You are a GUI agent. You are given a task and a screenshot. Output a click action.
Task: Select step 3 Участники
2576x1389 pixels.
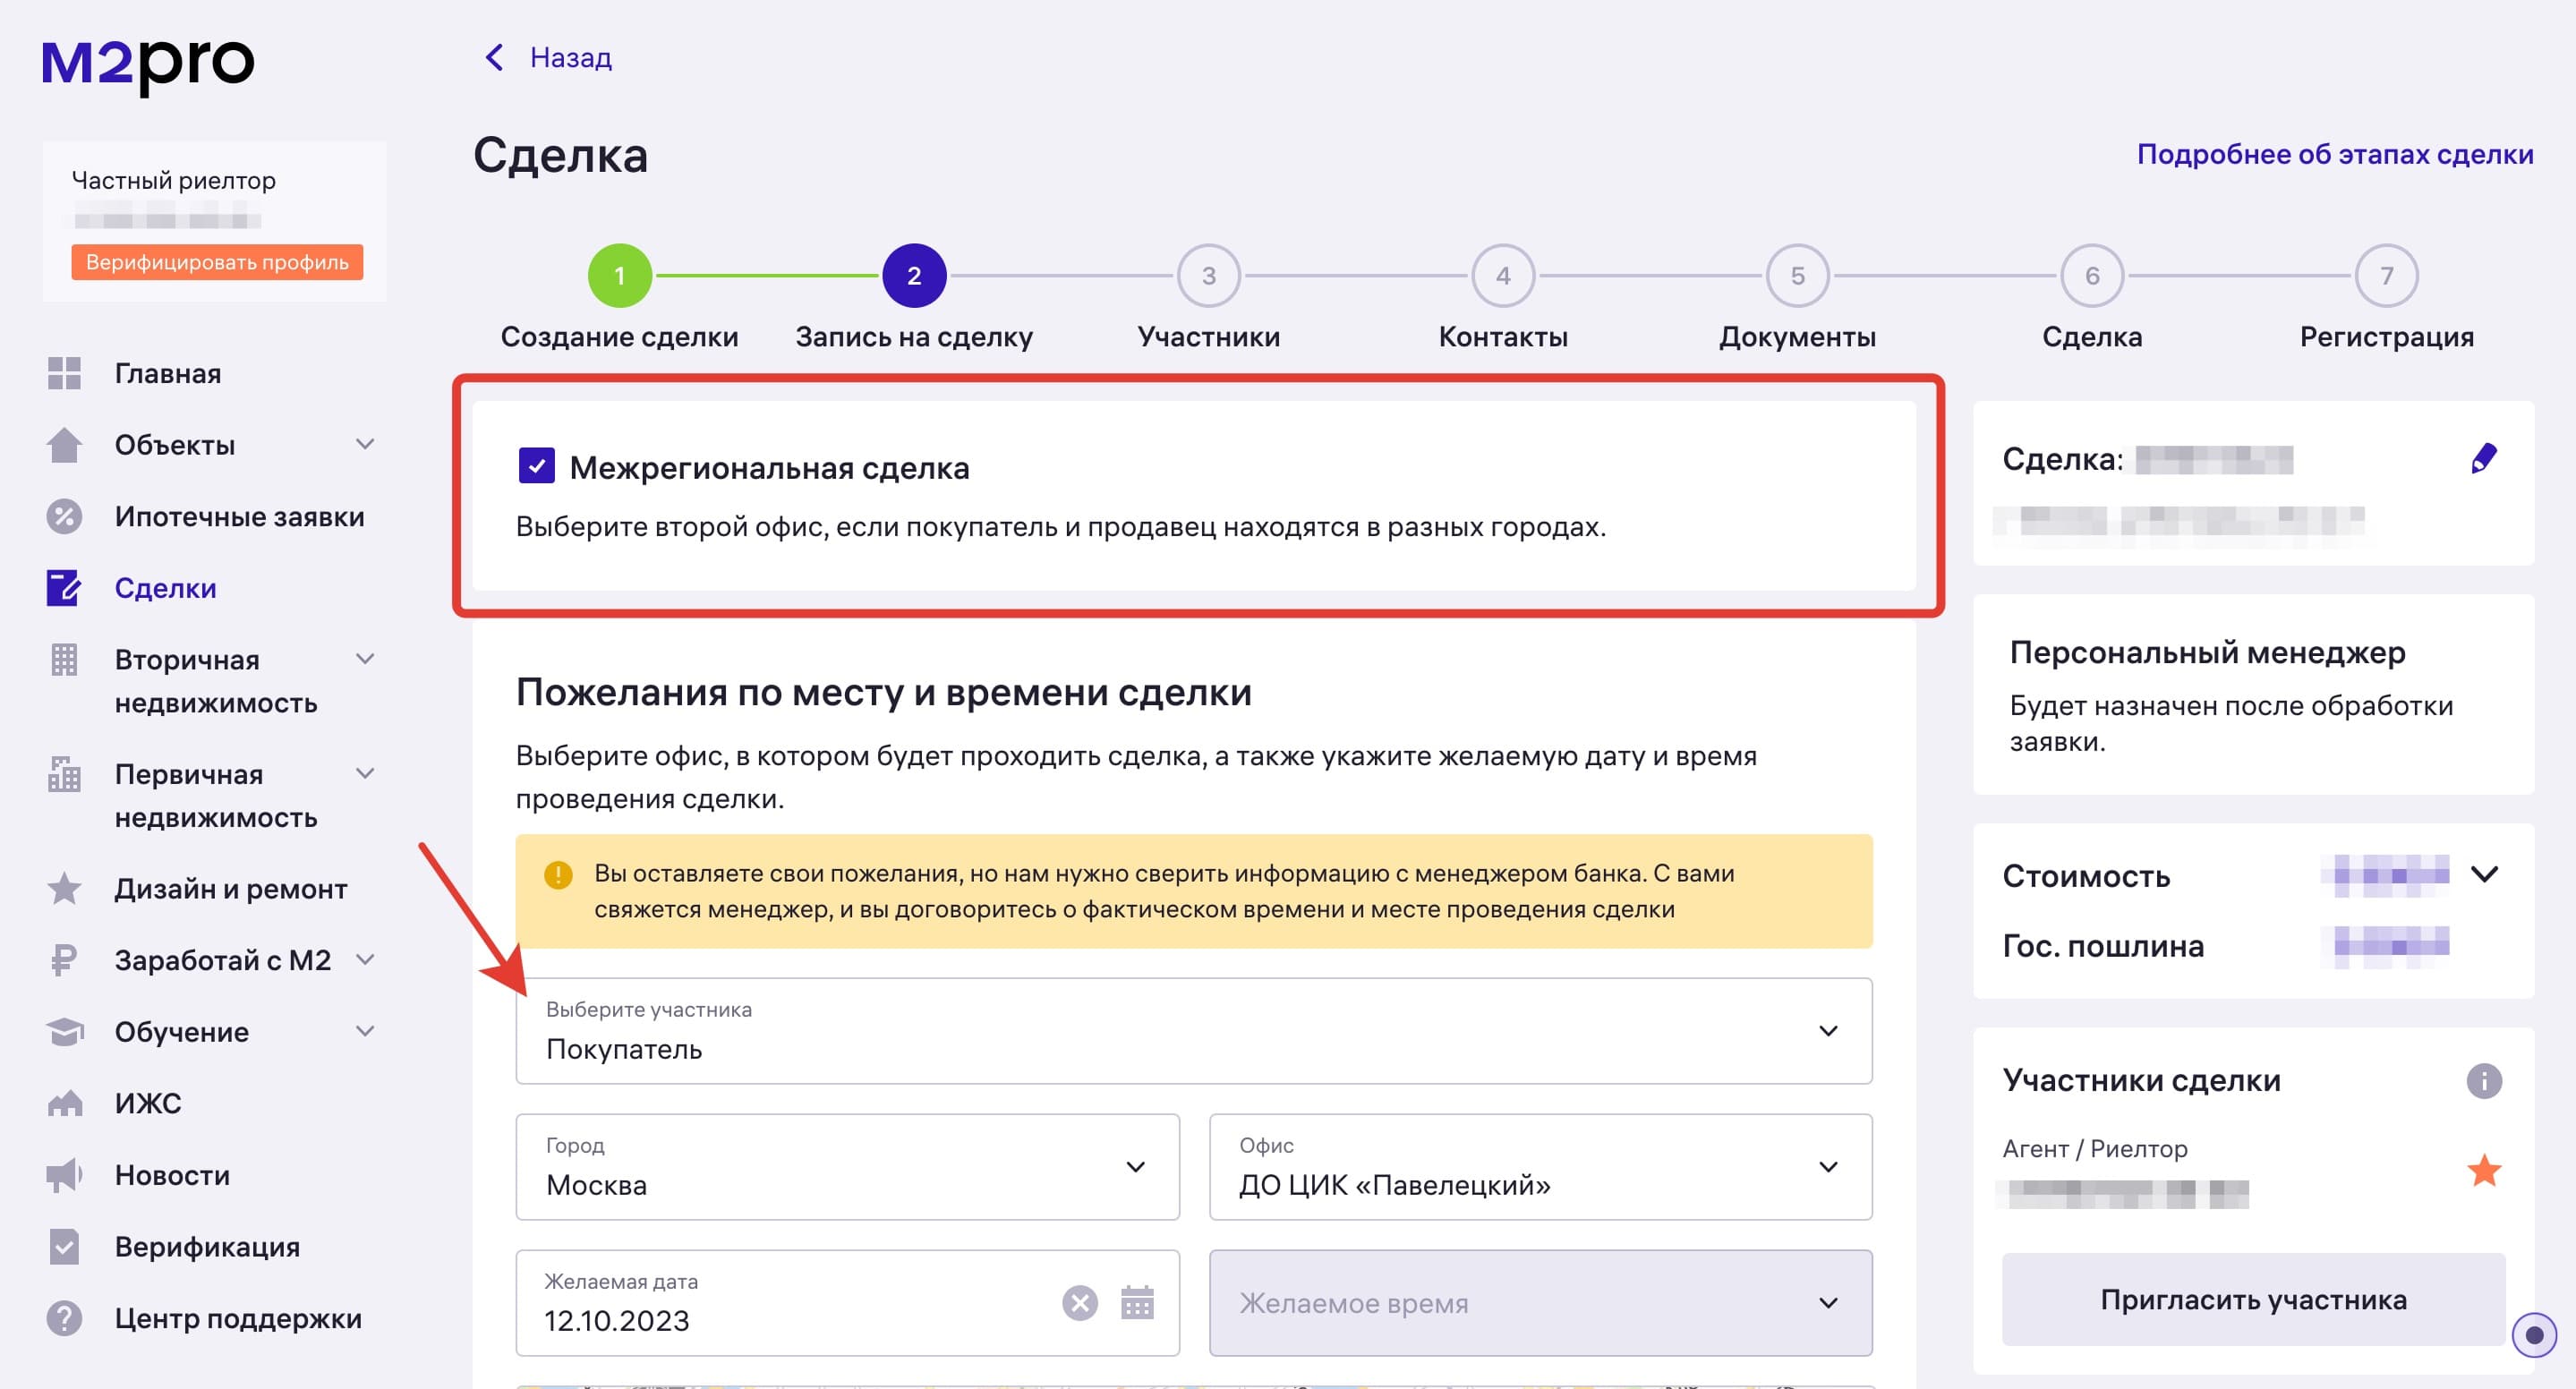1209,276
